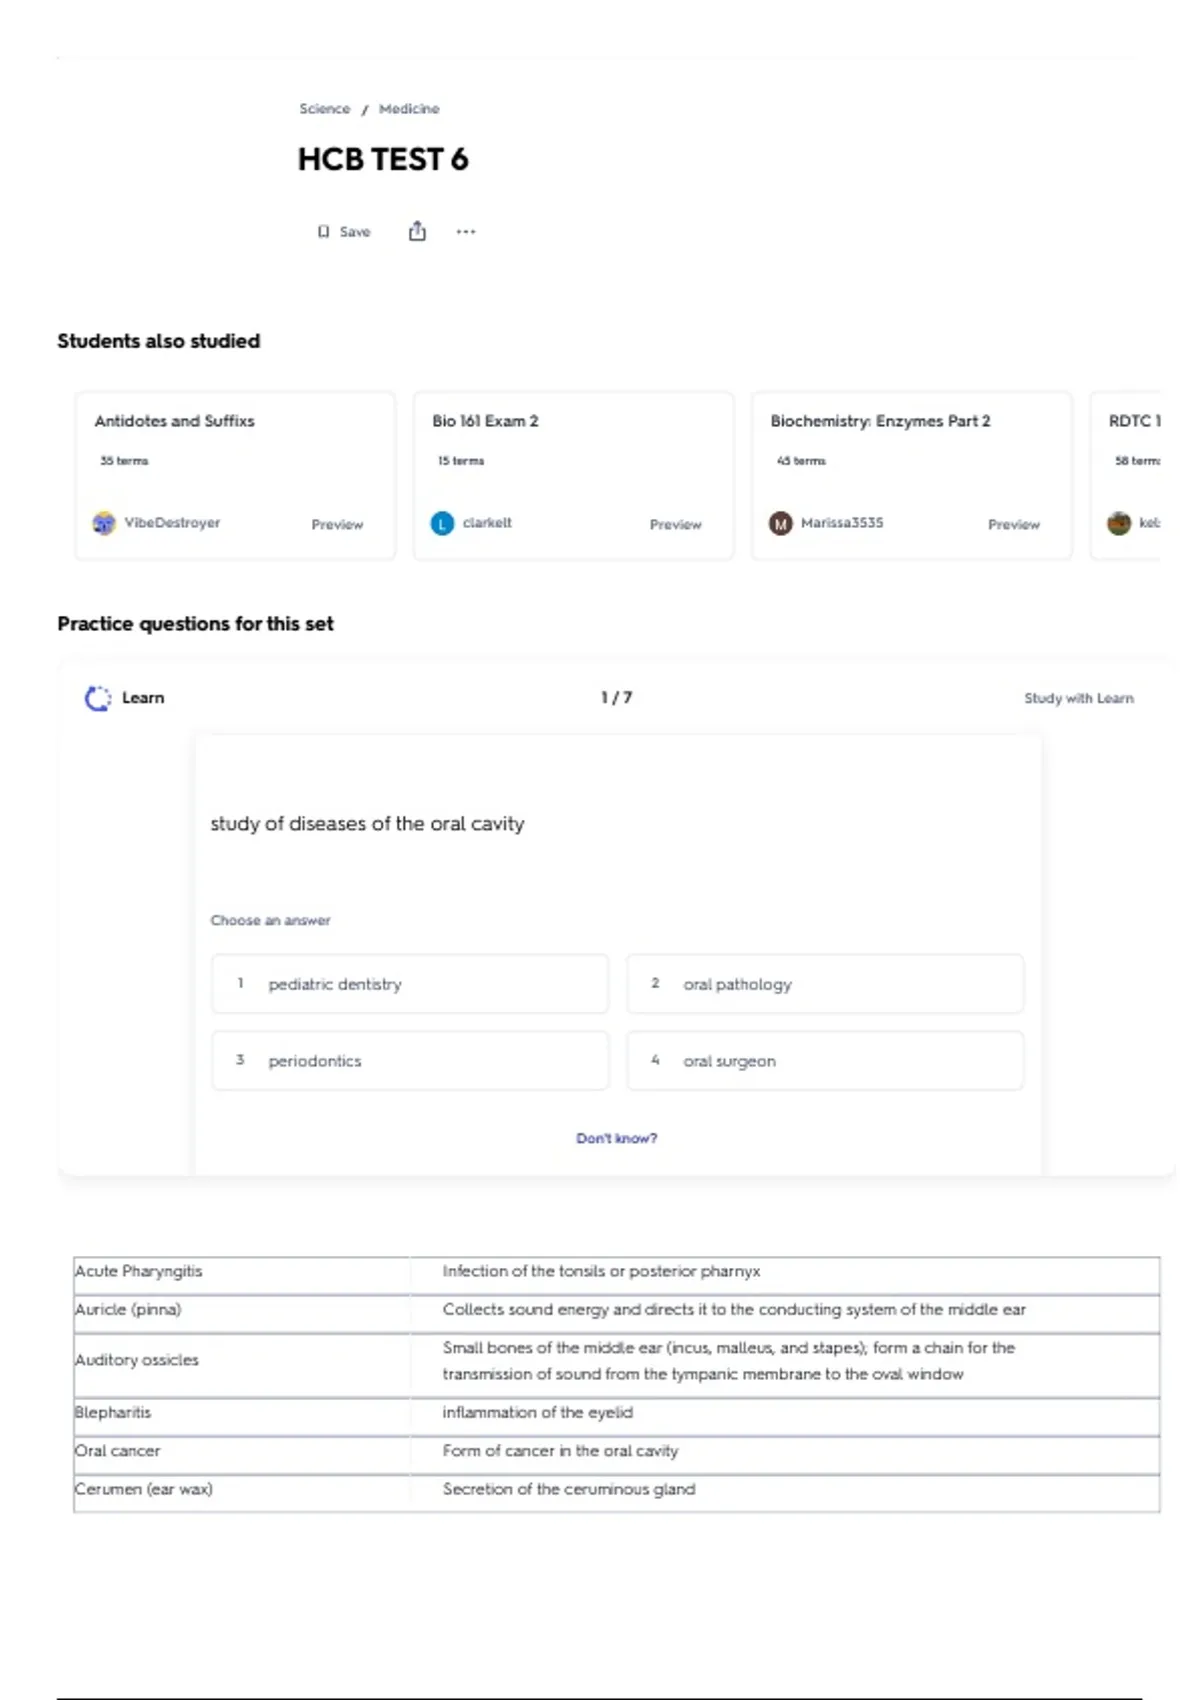Open clarkelt's profile avatar
Viewport: 1200px width, 1700px height.
click(x=442, y=523)
